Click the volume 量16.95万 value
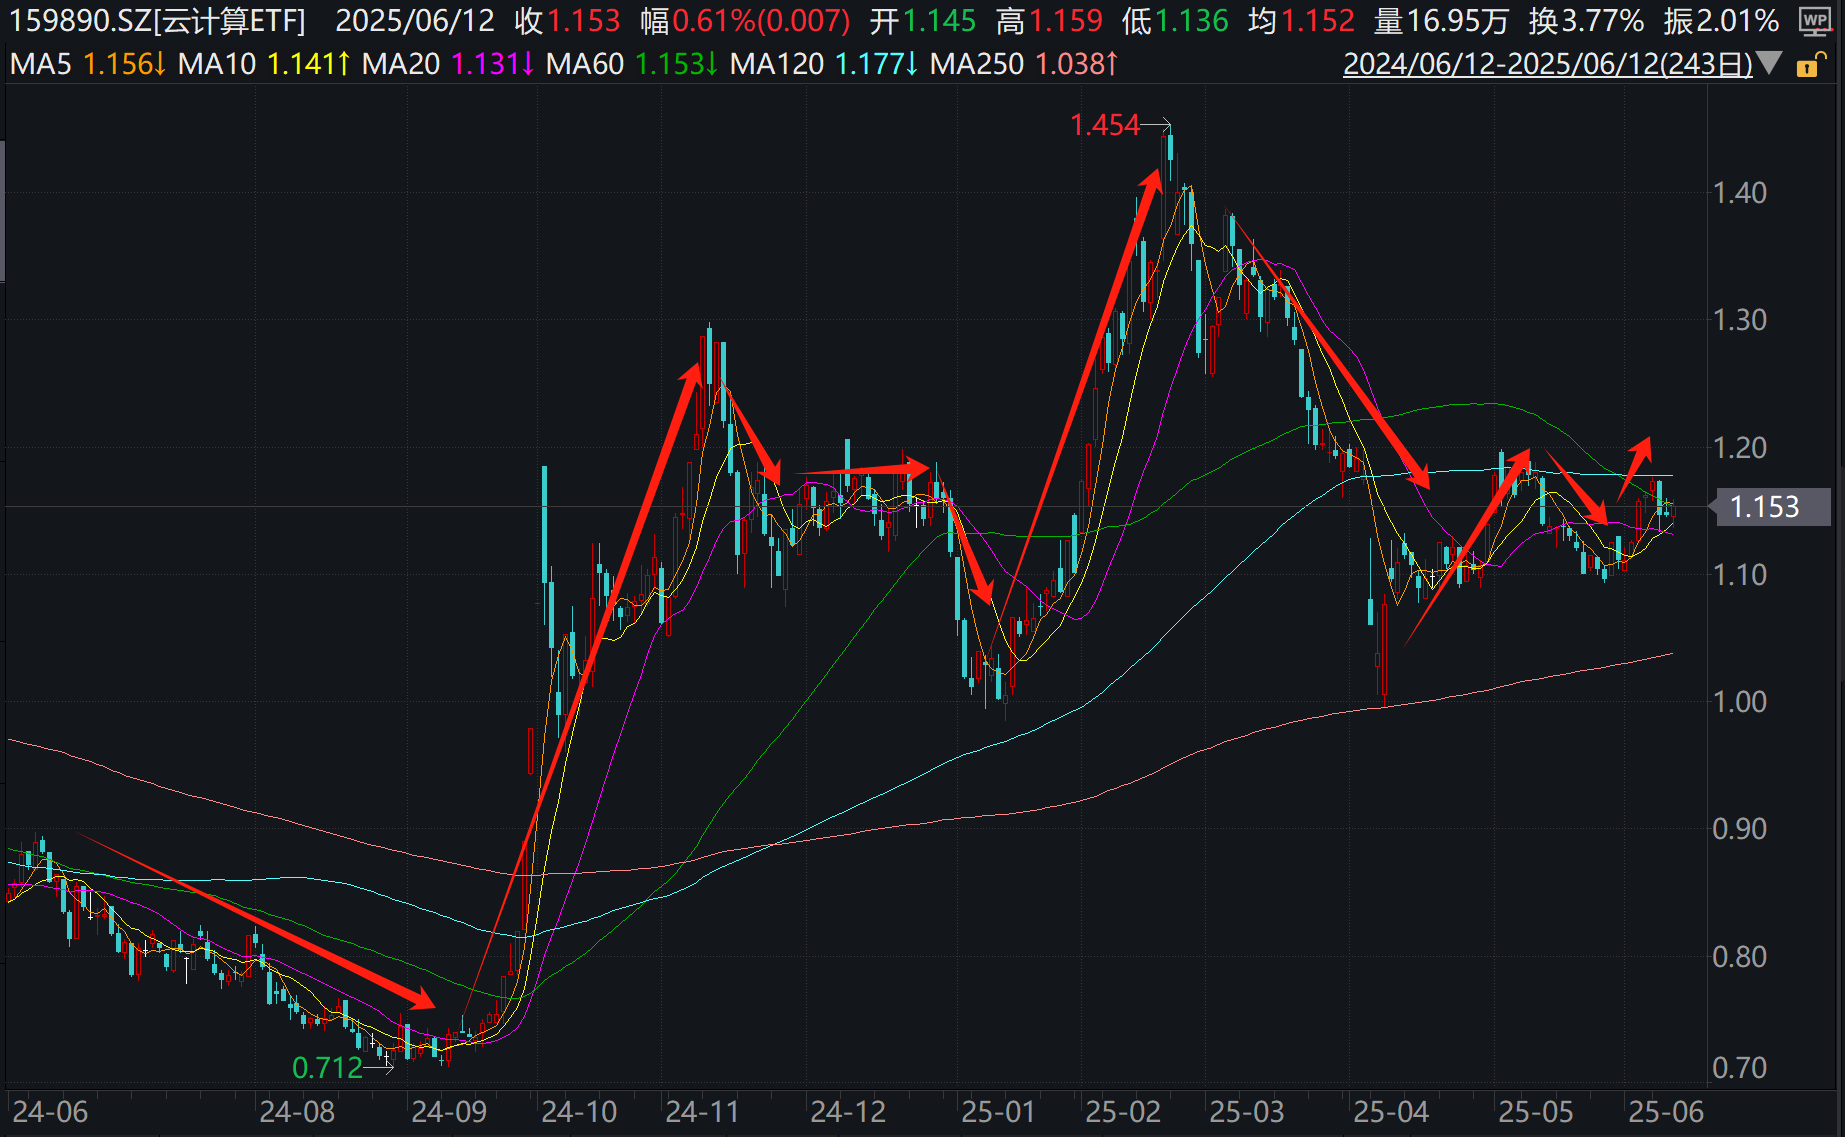1845x1137 pixels. [1442, 20]
